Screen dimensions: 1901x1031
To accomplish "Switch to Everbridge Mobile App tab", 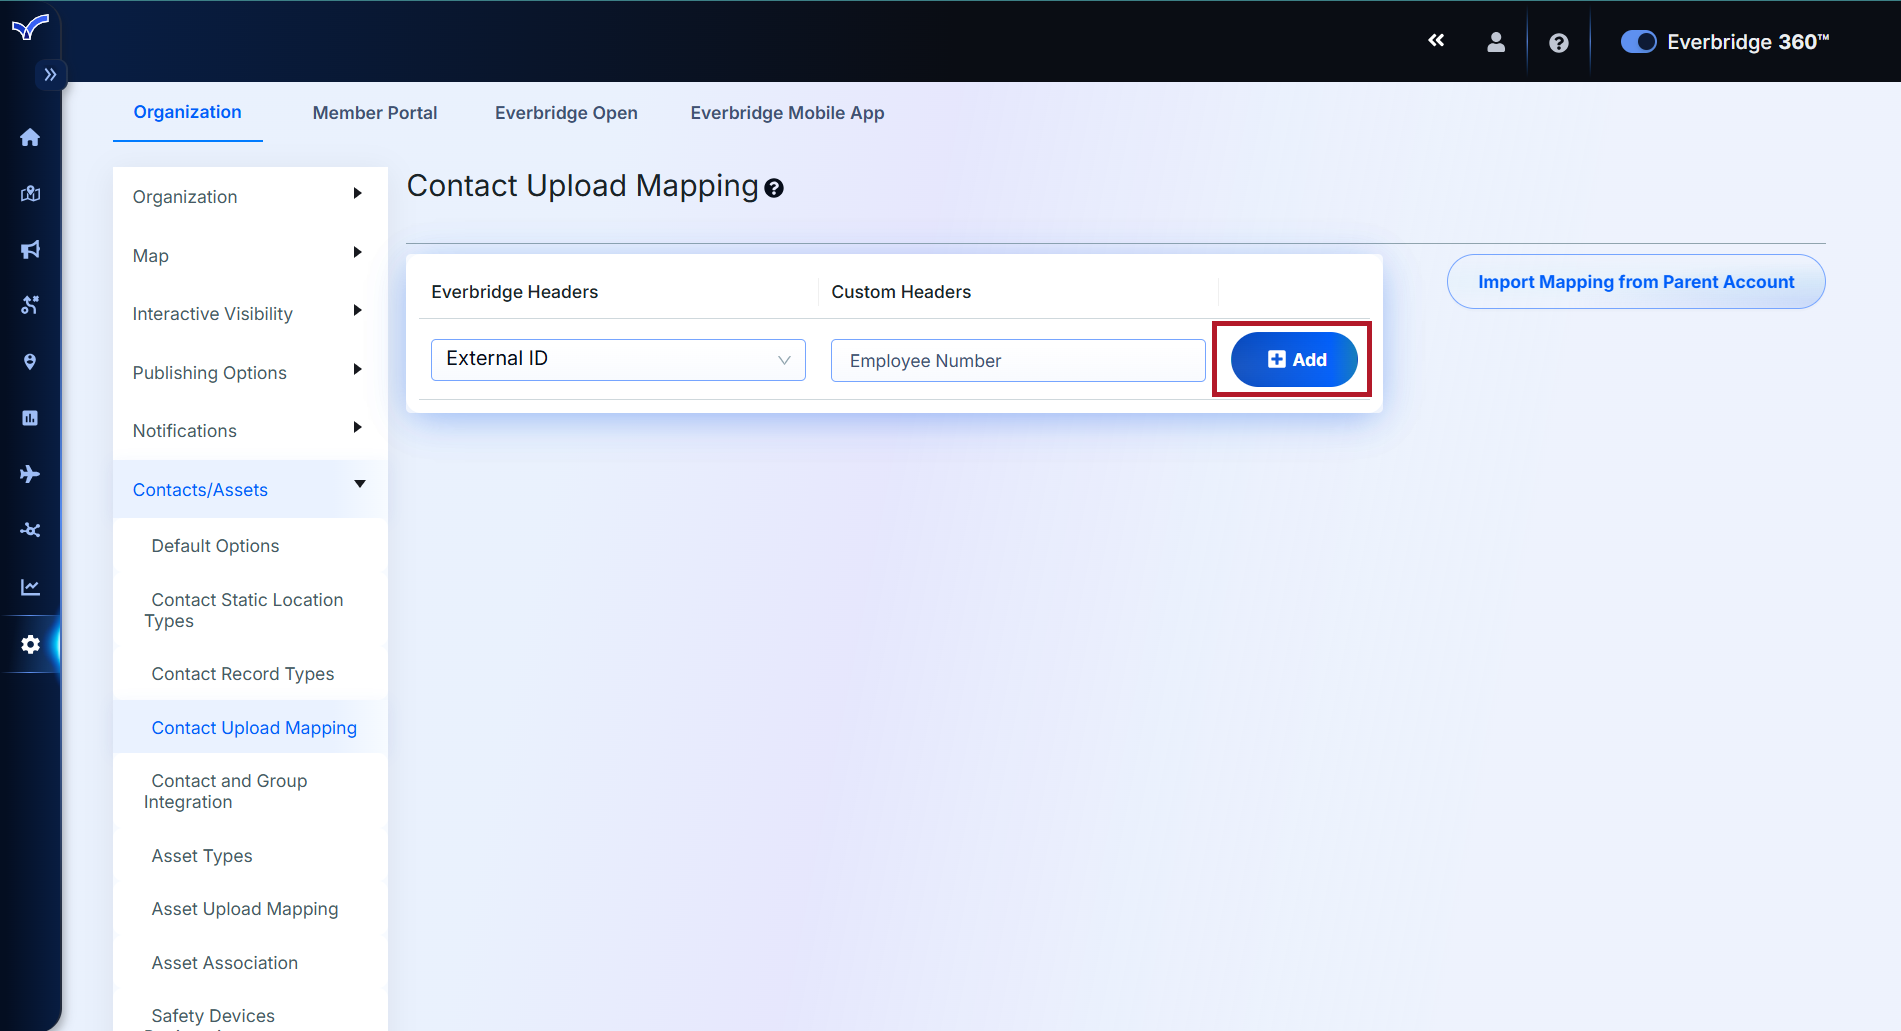I will [x=787, y=113].
